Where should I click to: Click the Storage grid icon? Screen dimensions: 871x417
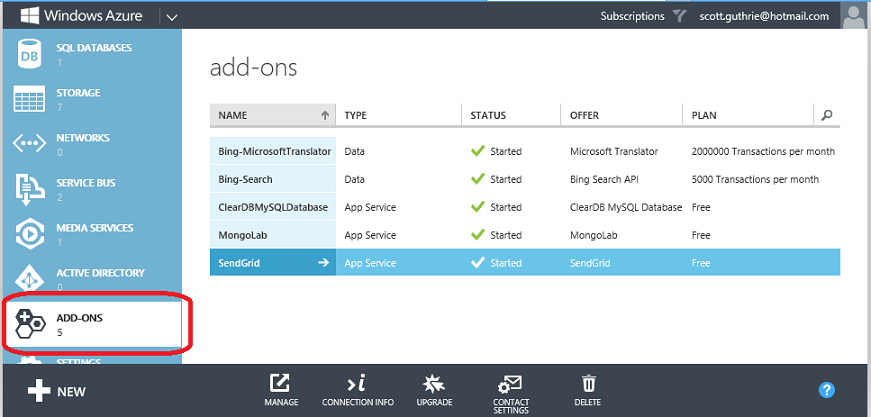pyautogui.click(x=28, y=99)
